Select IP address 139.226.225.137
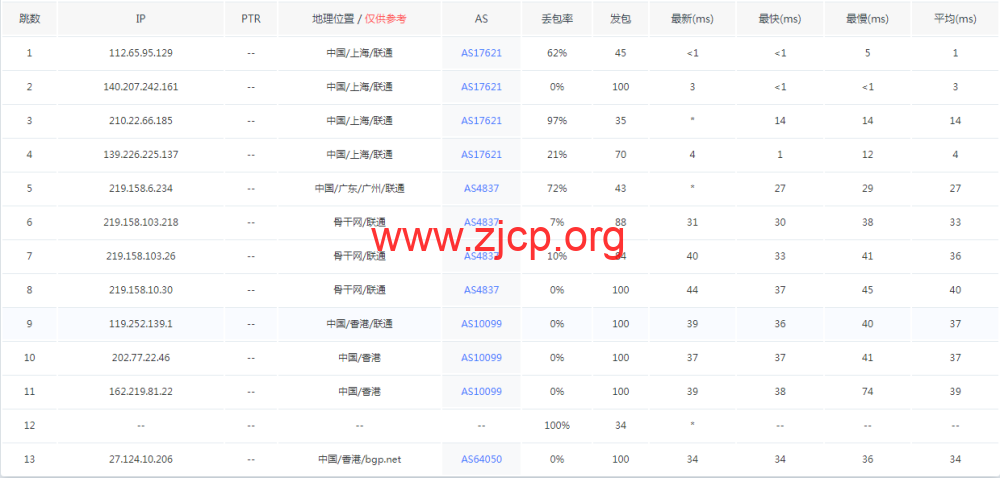The height and width of the screenshot is (478, 1000). point(141,154)
